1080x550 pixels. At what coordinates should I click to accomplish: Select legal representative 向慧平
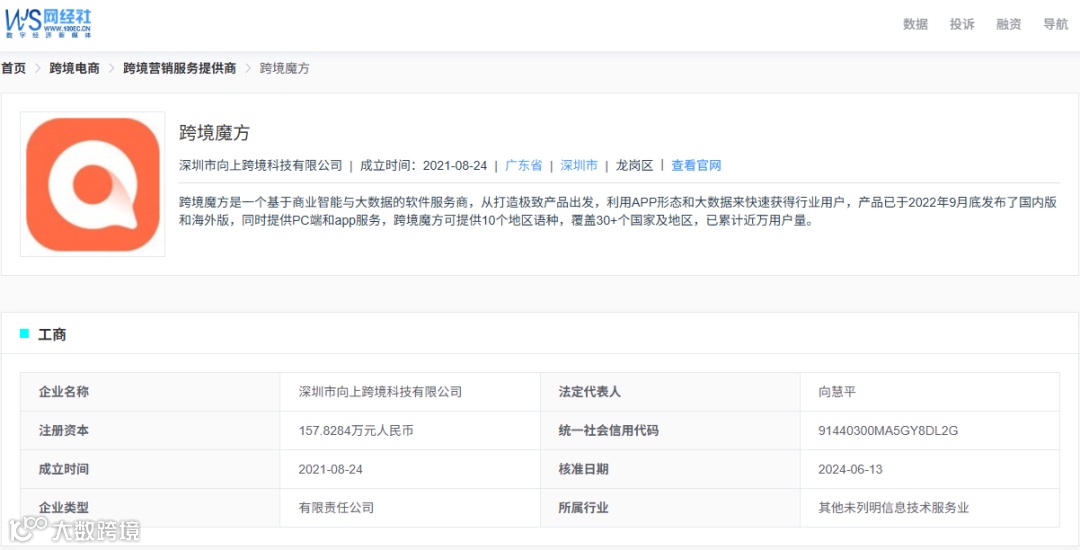point(837,392)
